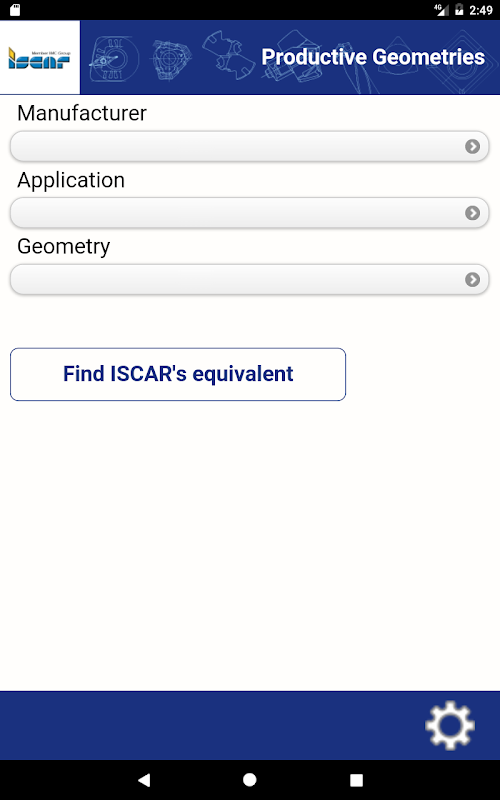Screen dimensions: 500x800
Task: Open settings via the gear icon
Action: (x=450, y=725)
